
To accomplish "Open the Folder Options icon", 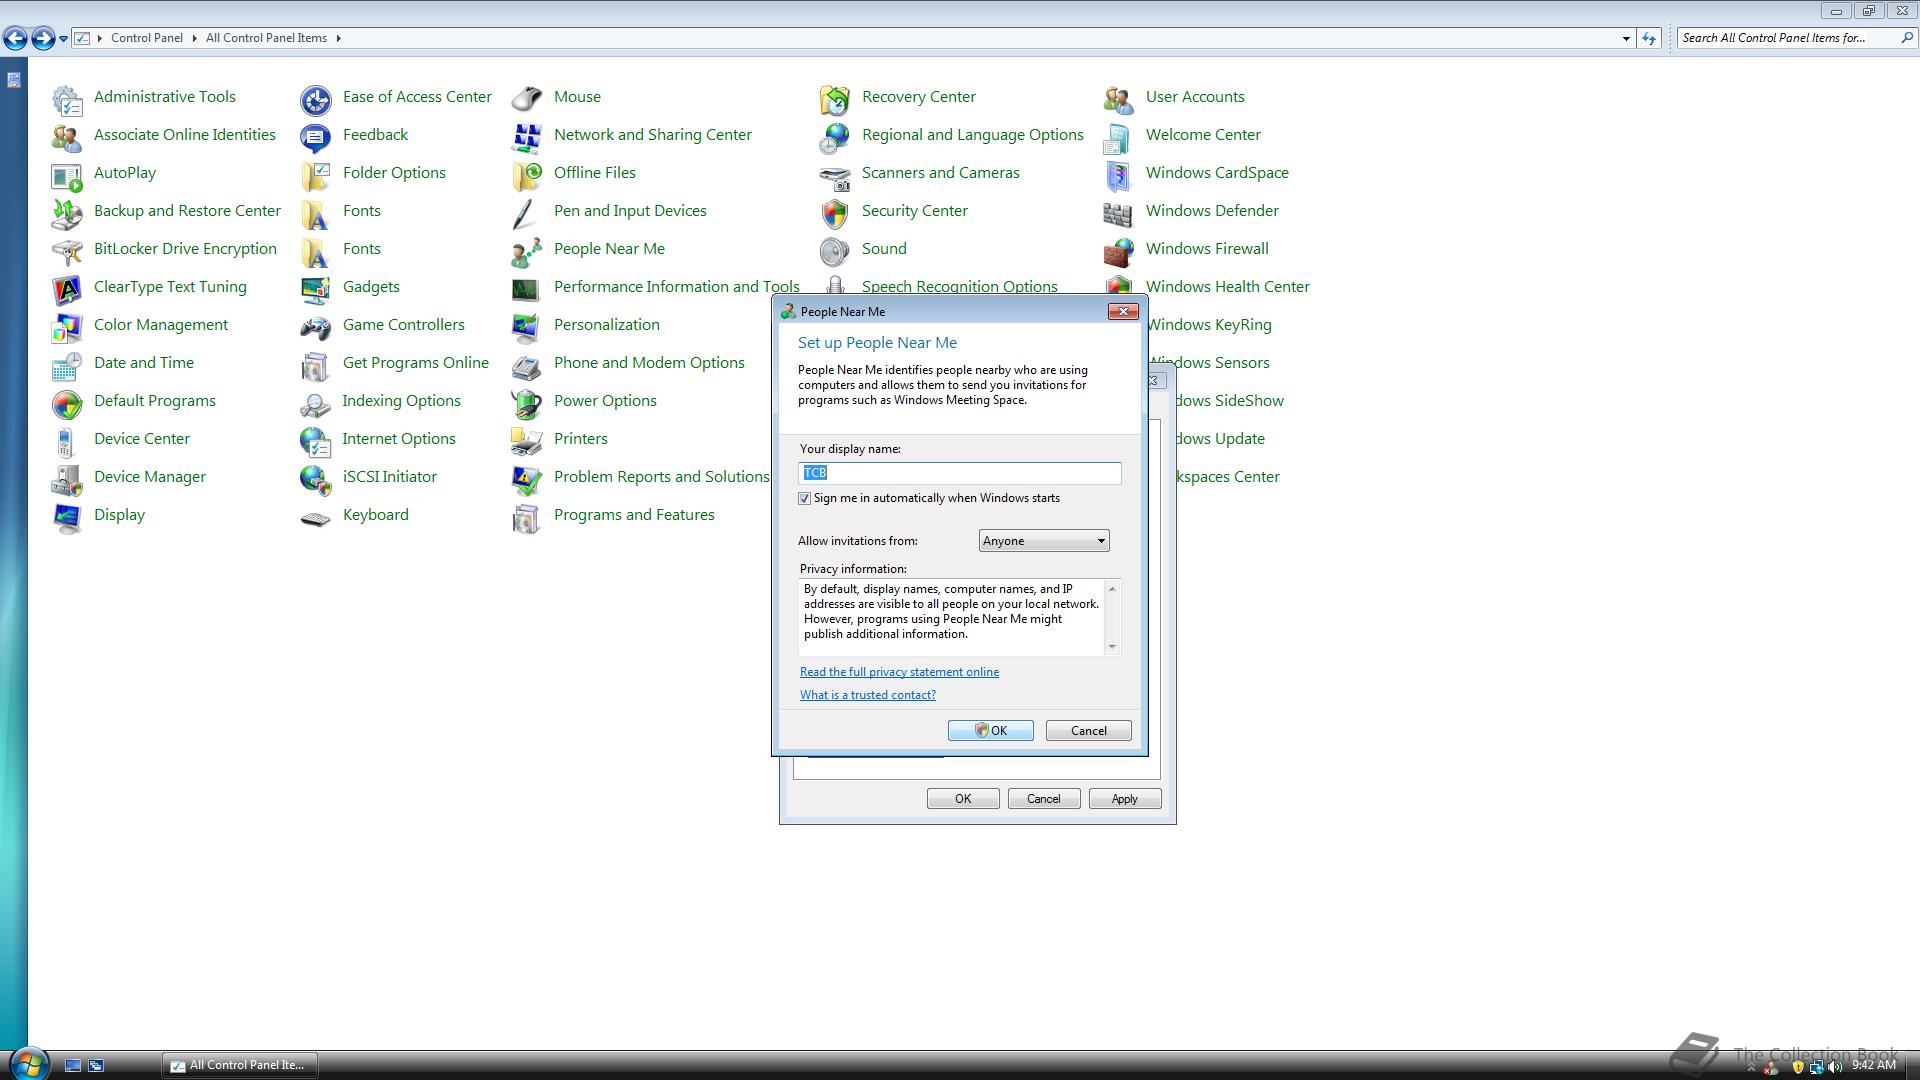I will 316,175.
